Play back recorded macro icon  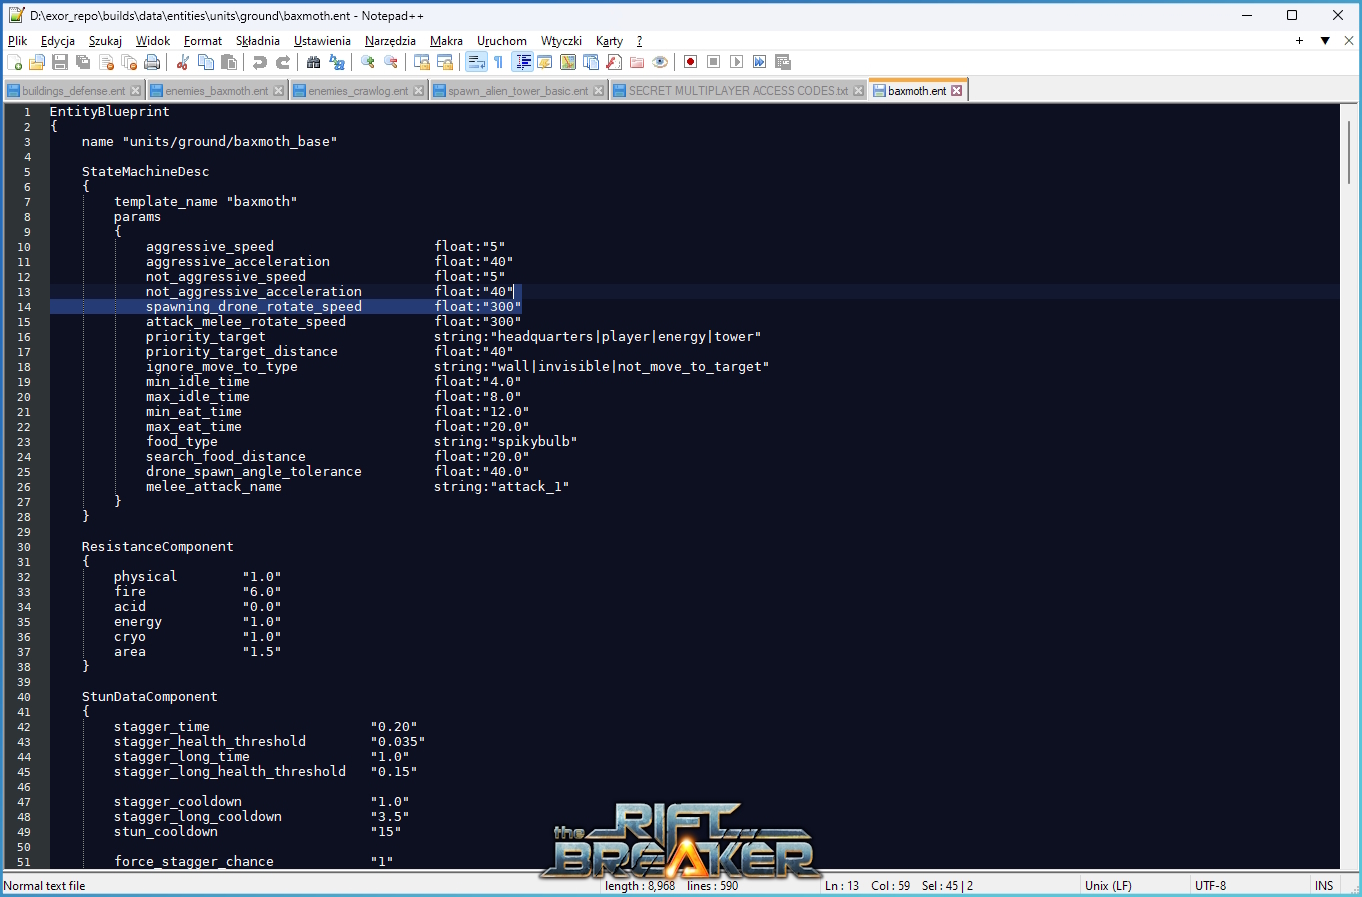736,62
